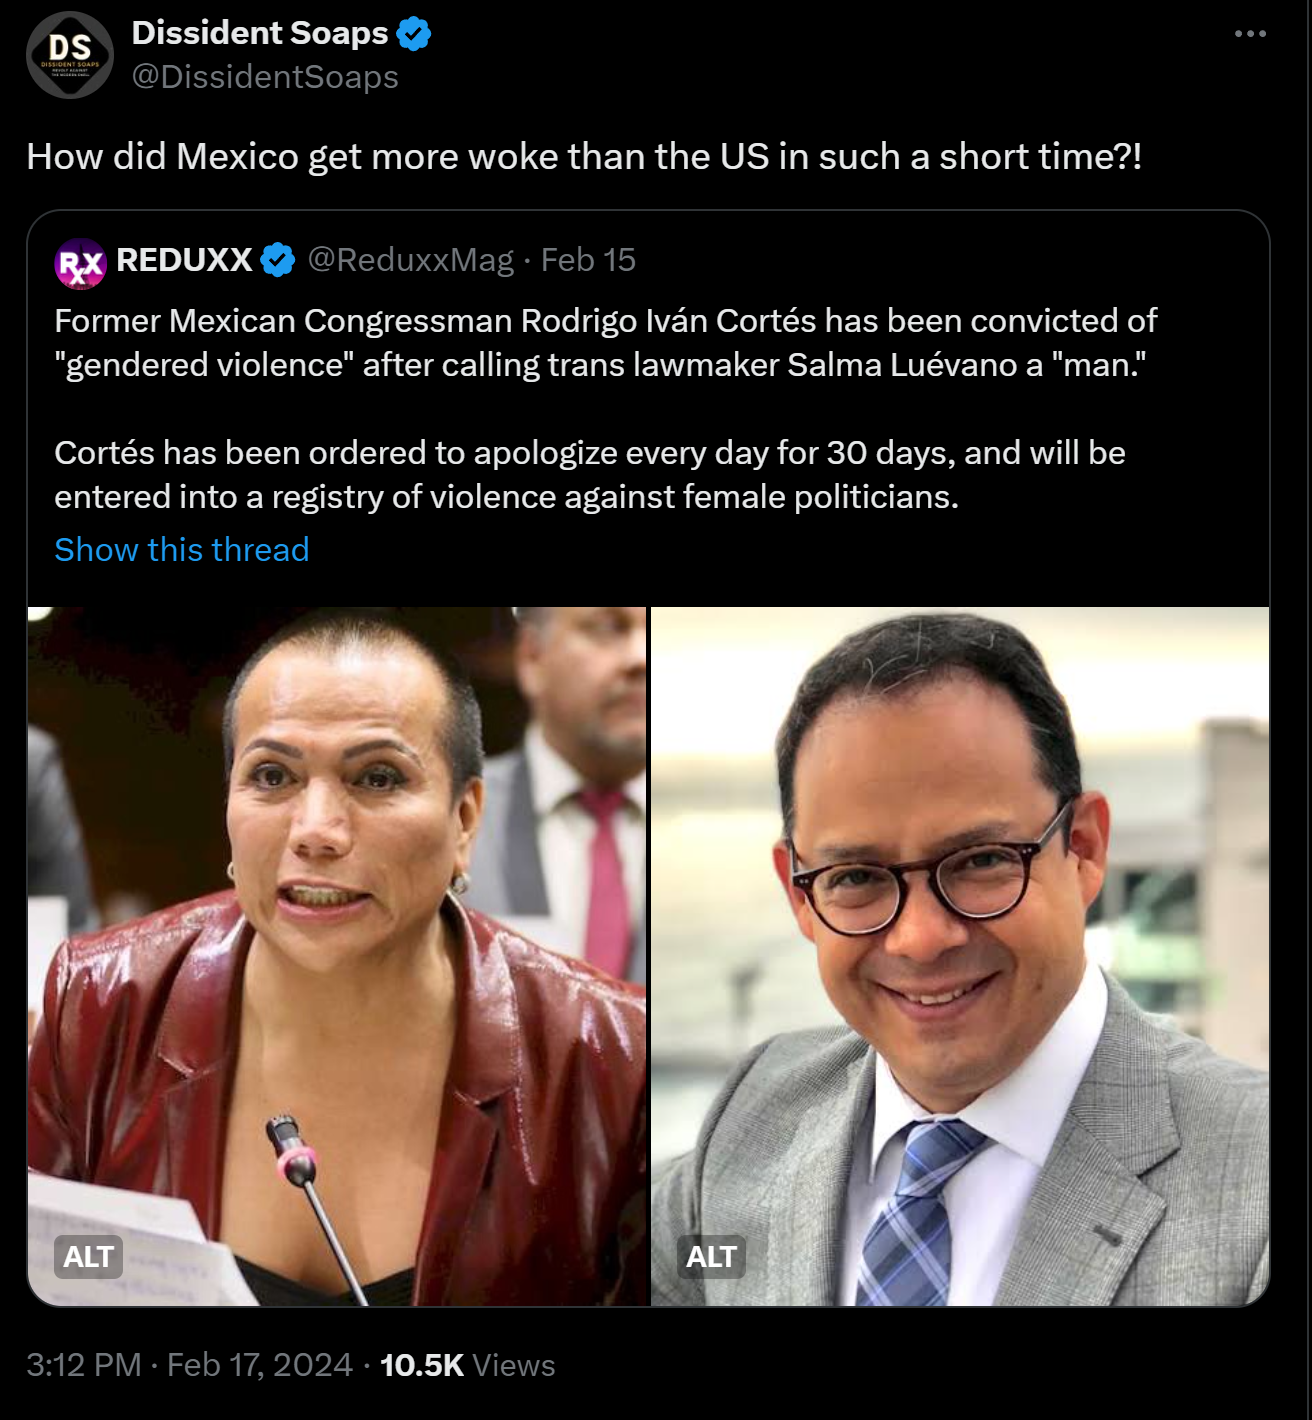Click the verified badge beside REDUXX
The height and width of the screenshot is (1420, 1312).
pos(278,260)
